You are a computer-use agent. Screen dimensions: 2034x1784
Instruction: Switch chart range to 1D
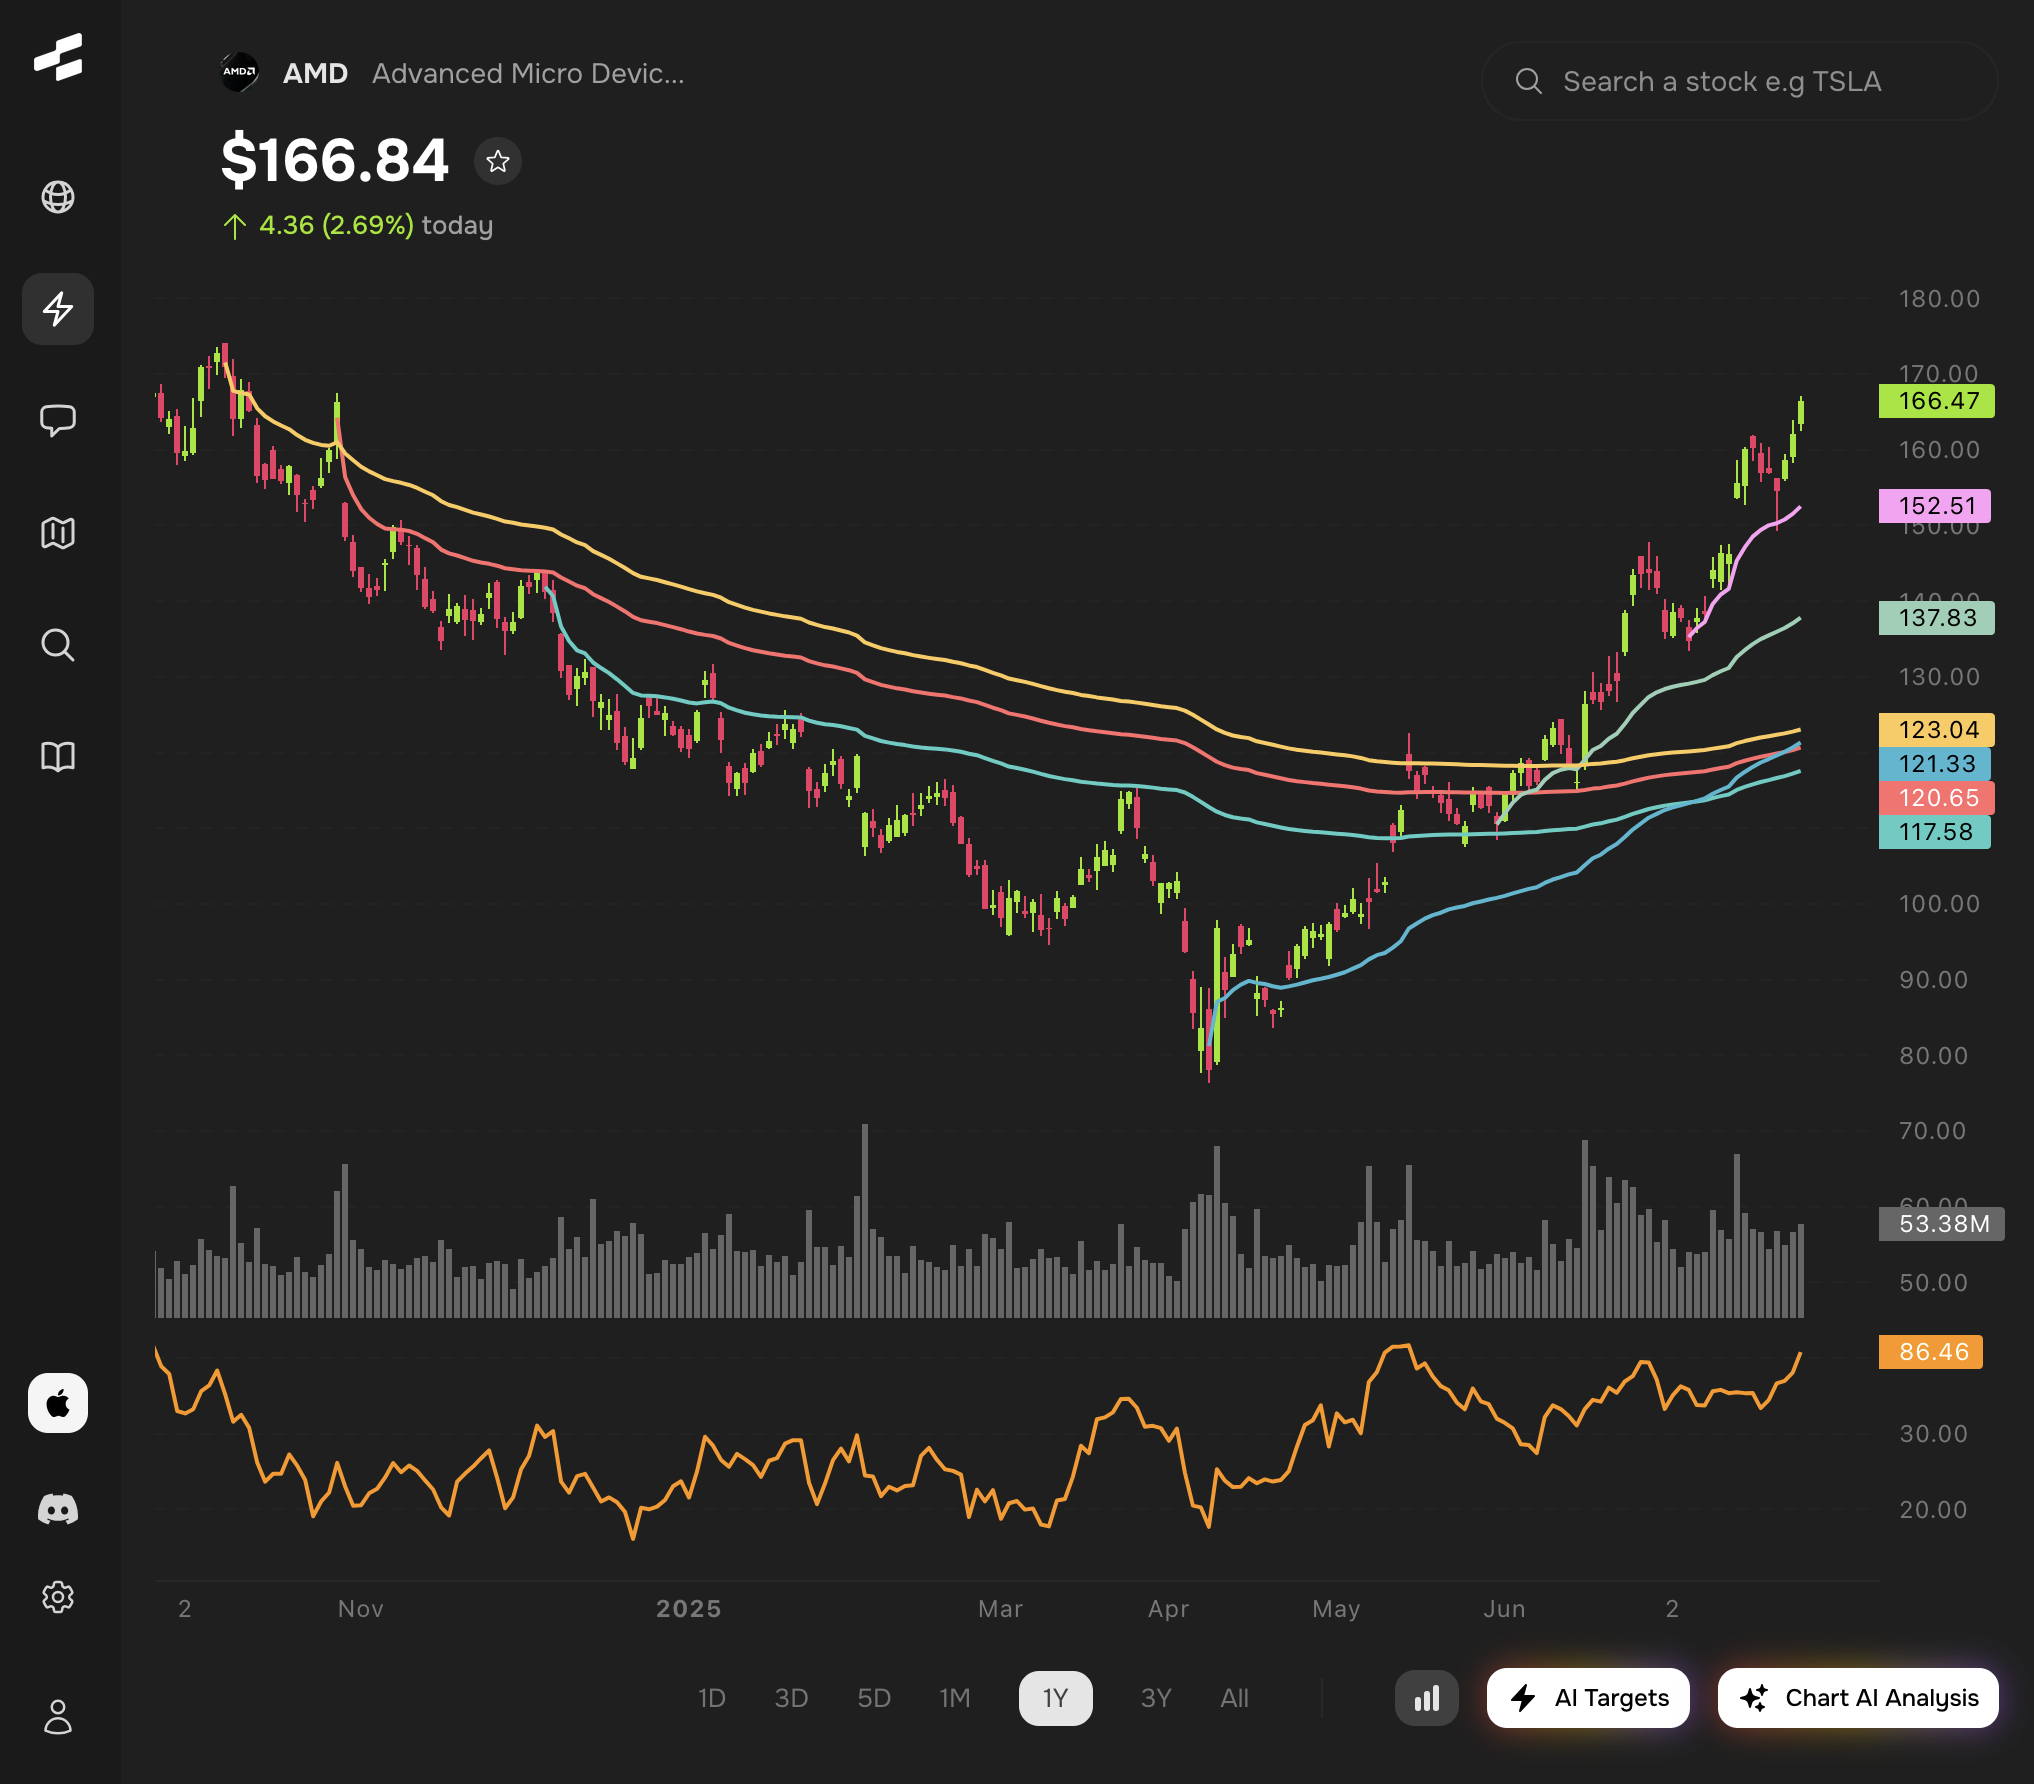pyautogui.click(x=711, y=1698)
